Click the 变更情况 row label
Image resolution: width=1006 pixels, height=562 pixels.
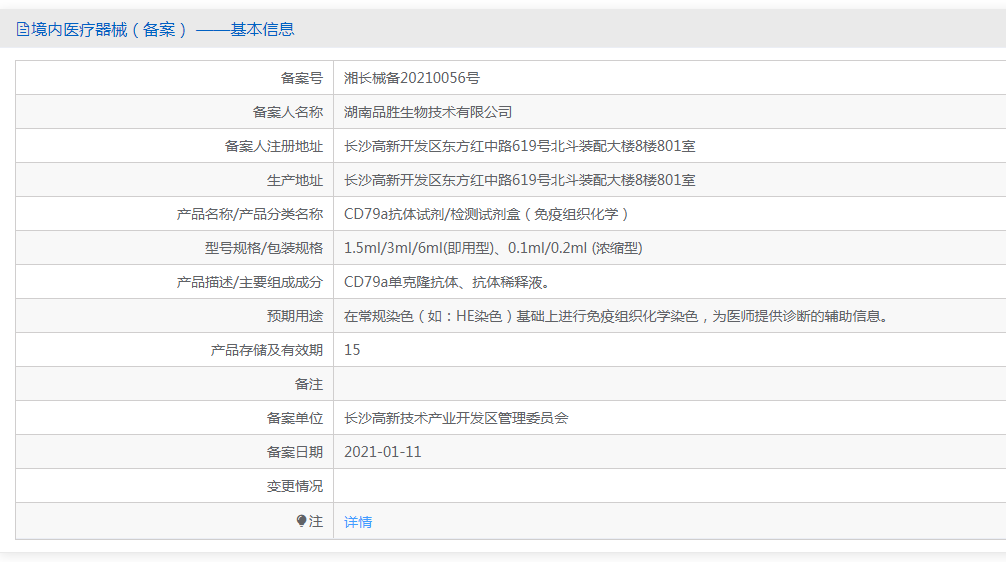295,486
